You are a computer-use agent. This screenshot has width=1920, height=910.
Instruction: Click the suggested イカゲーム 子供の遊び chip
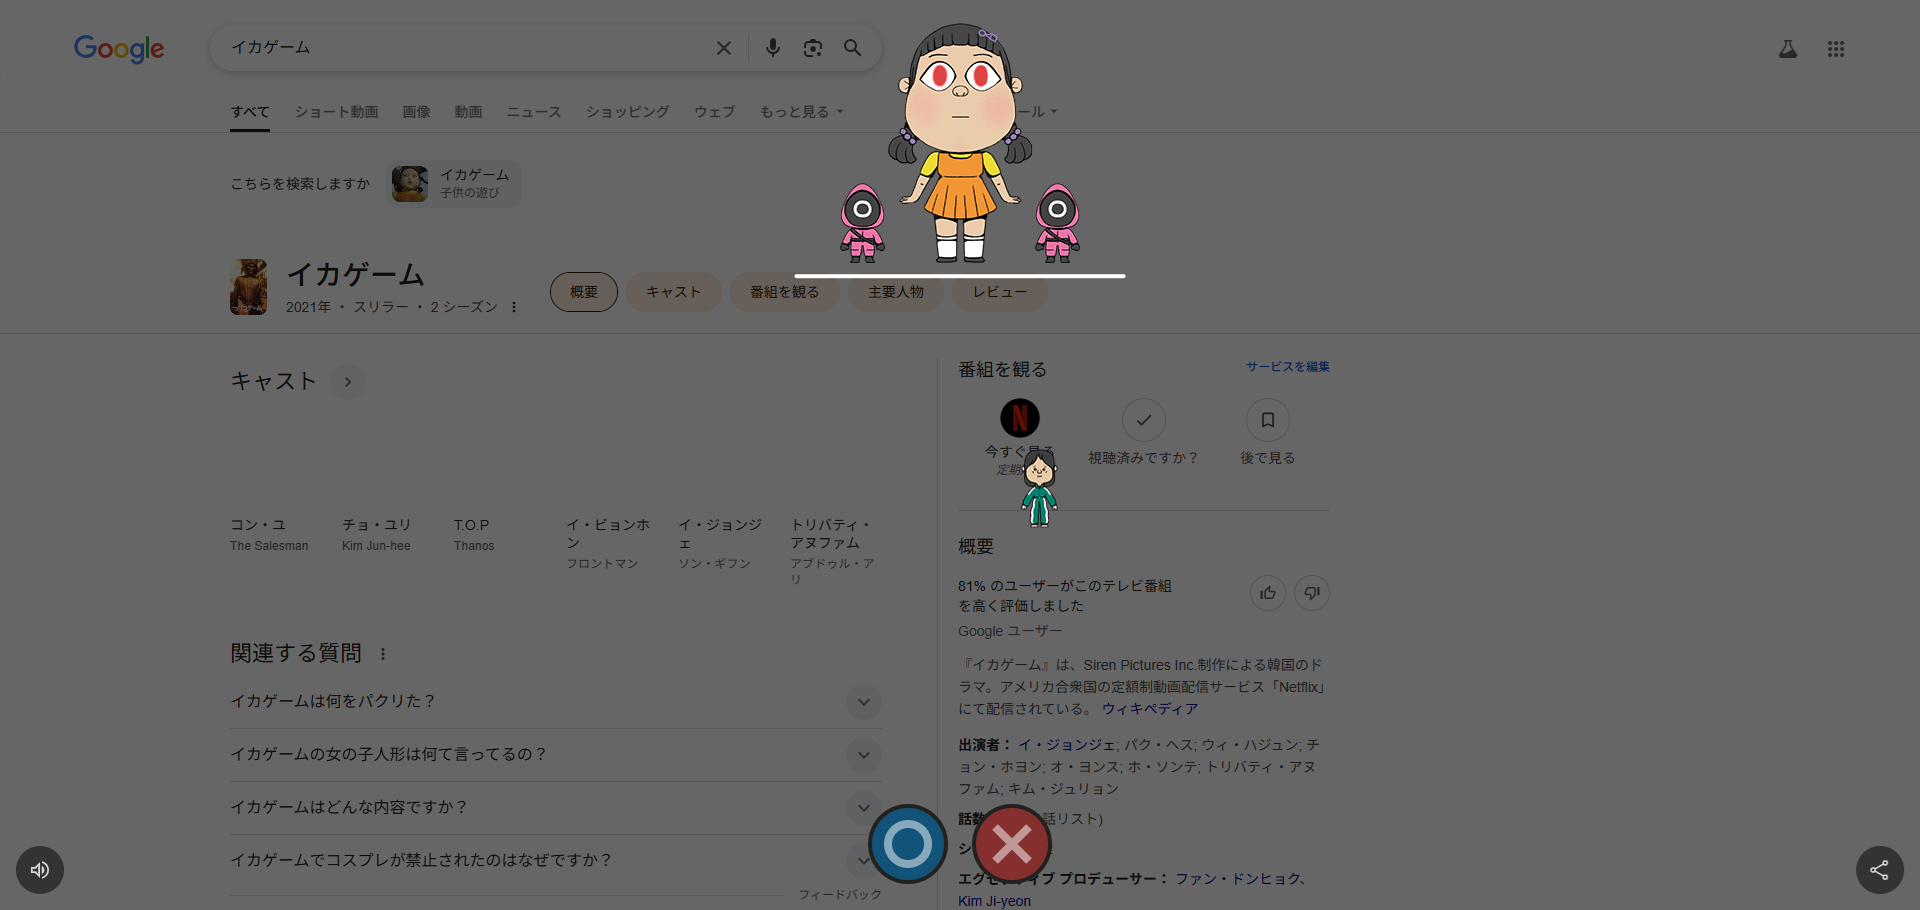point(454,184)
